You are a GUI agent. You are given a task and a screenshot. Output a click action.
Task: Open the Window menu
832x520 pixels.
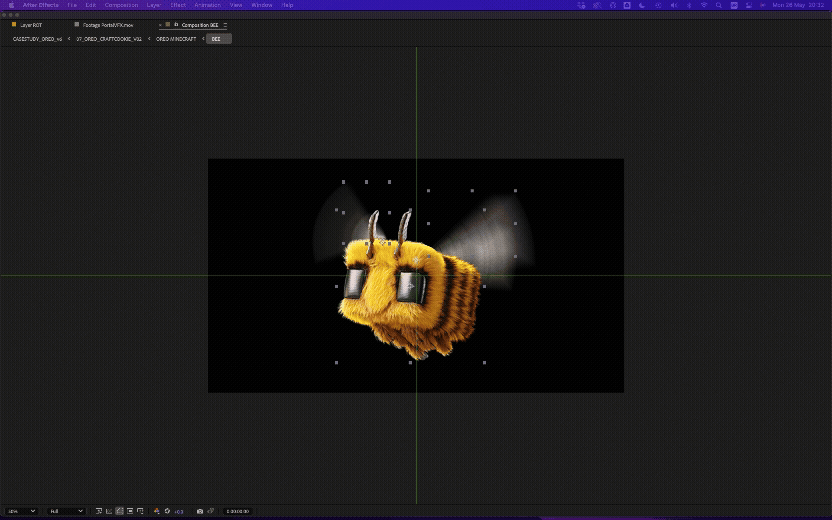(262, 5)
